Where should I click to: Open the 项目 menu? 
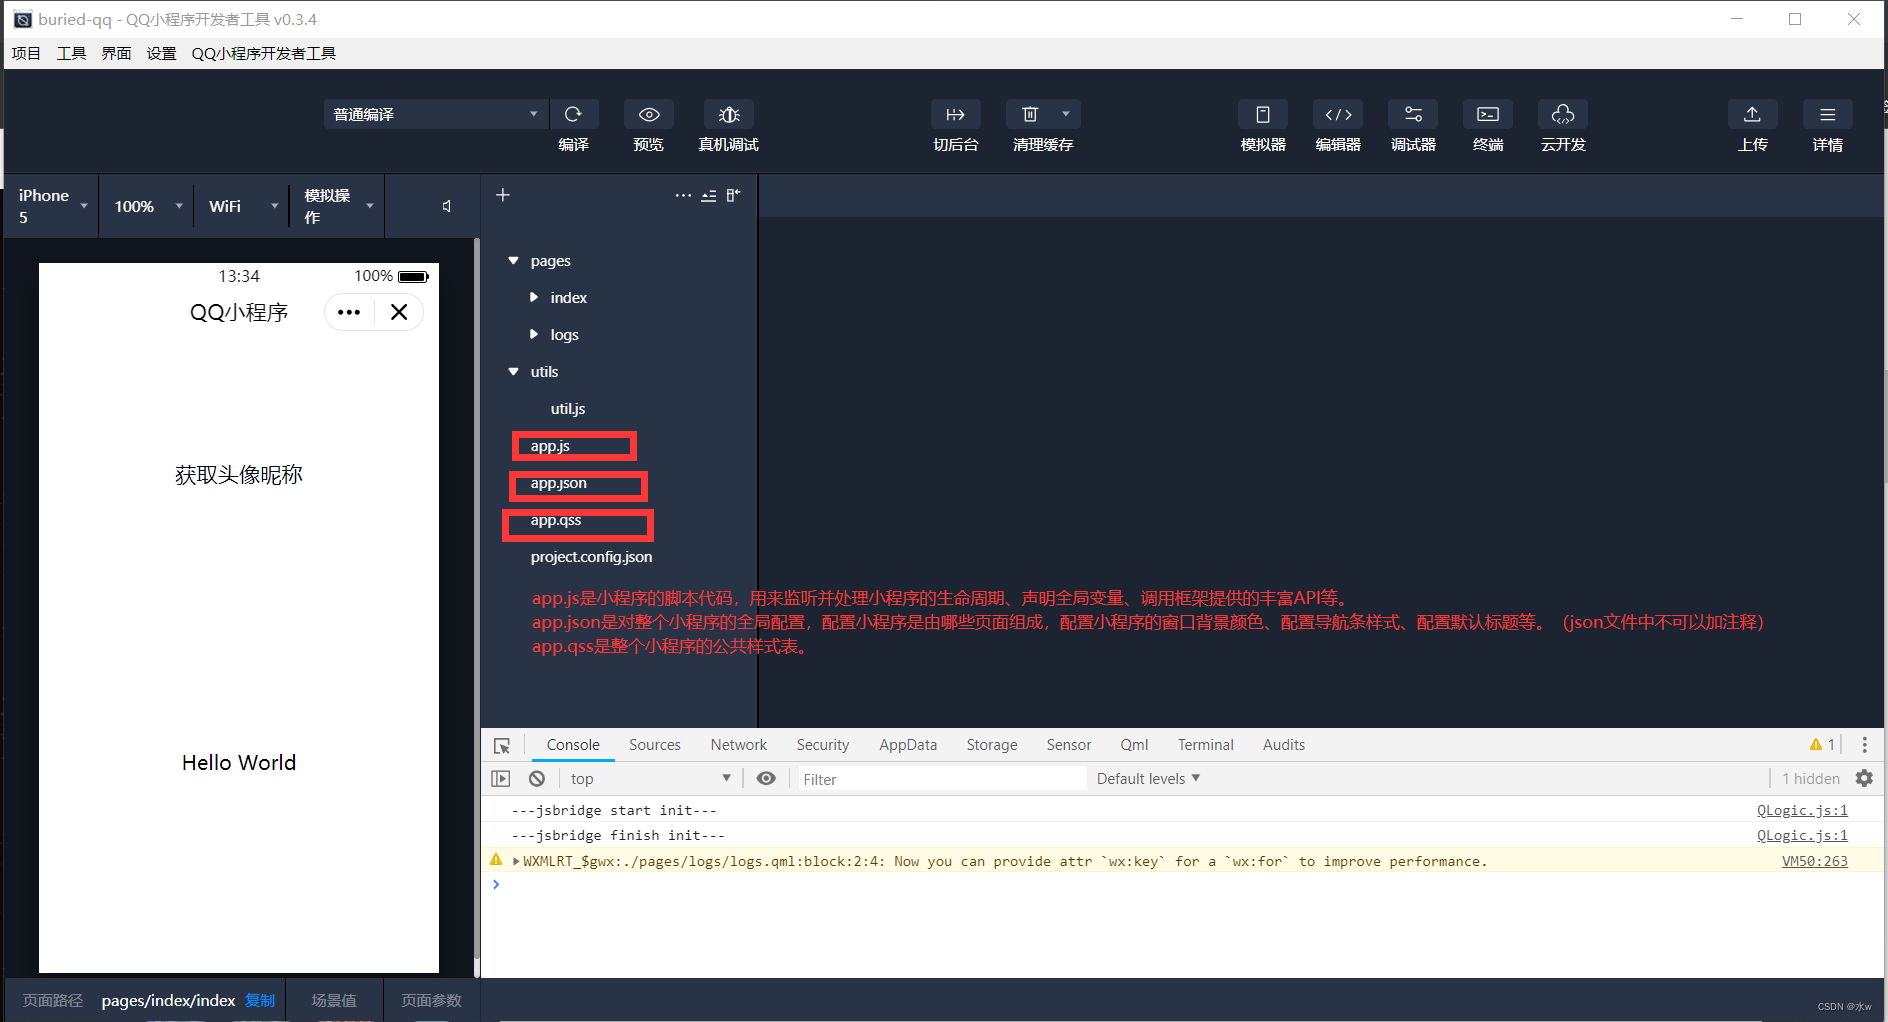26,53
